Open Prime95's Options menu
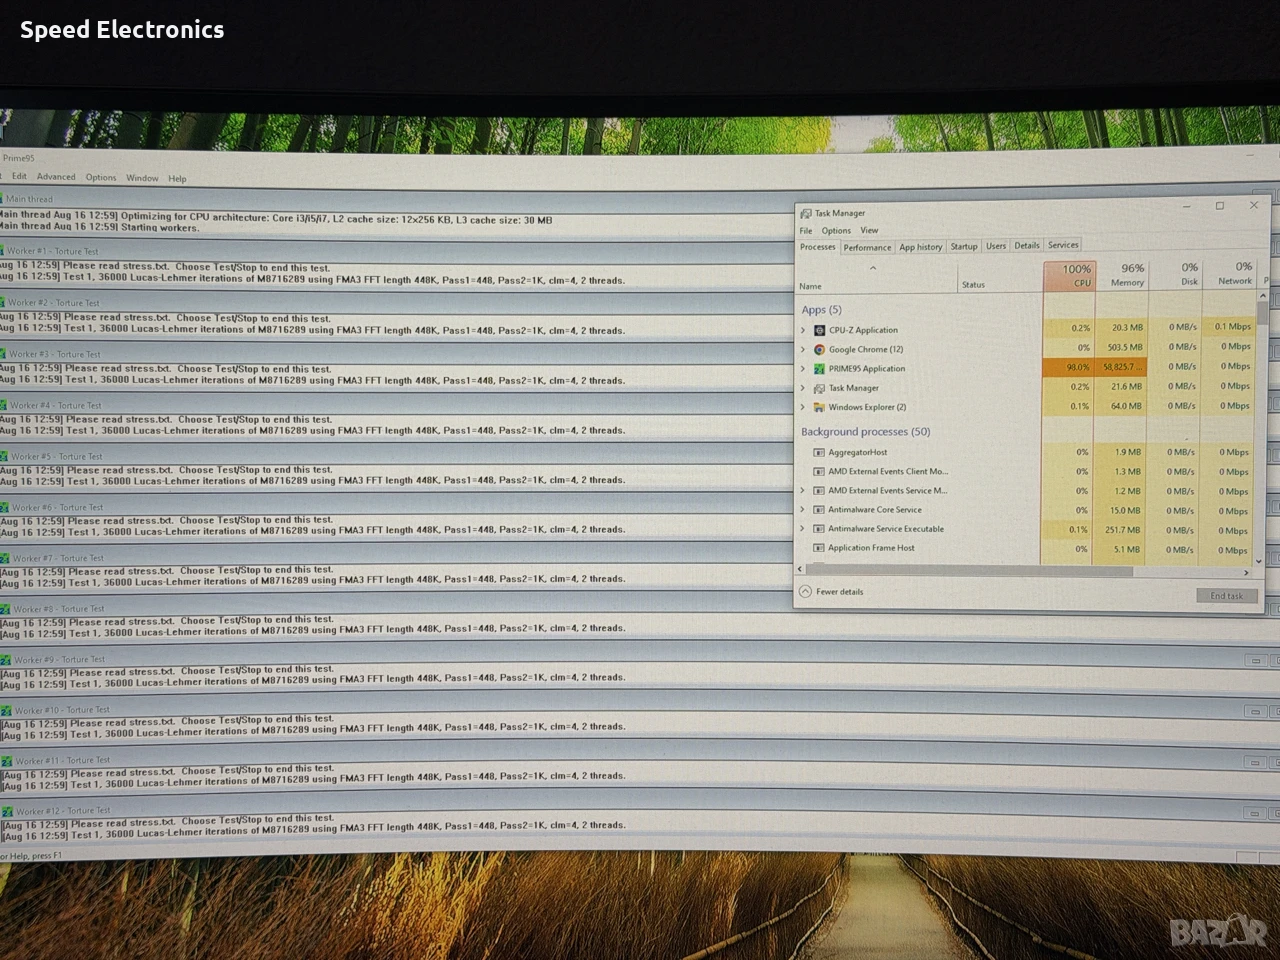This screenshot has height=960, width=1280. point(100,178)
